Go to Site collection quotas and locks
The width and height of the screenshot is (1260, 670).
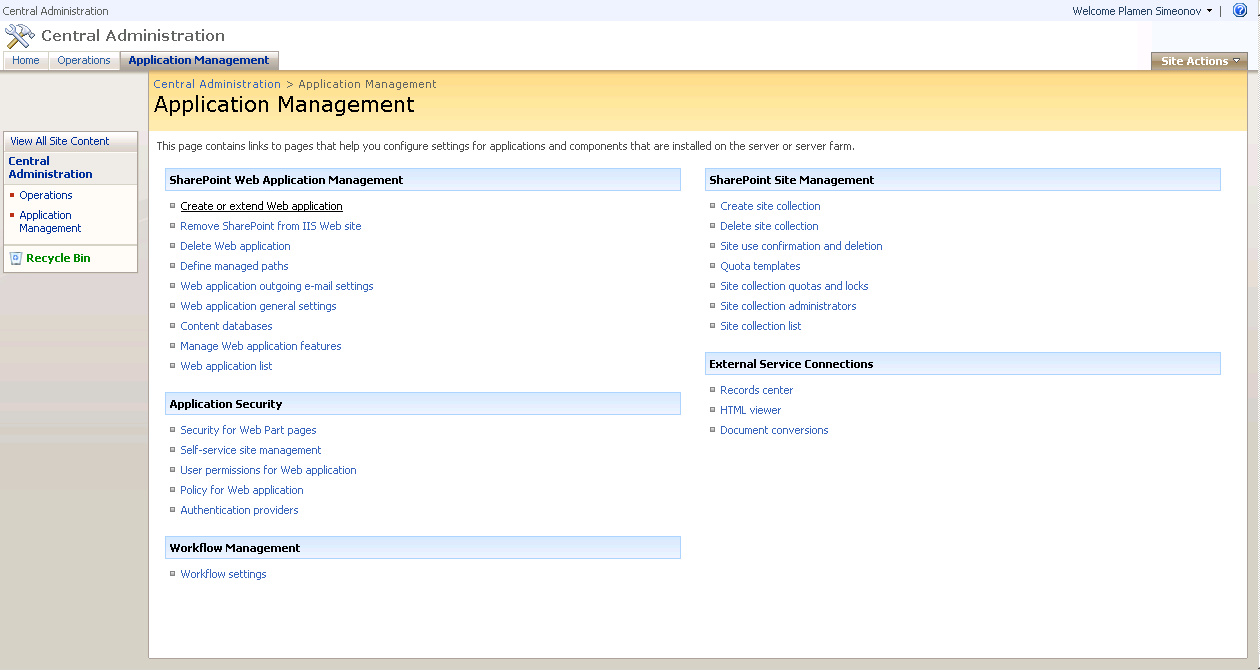point(794,286)
